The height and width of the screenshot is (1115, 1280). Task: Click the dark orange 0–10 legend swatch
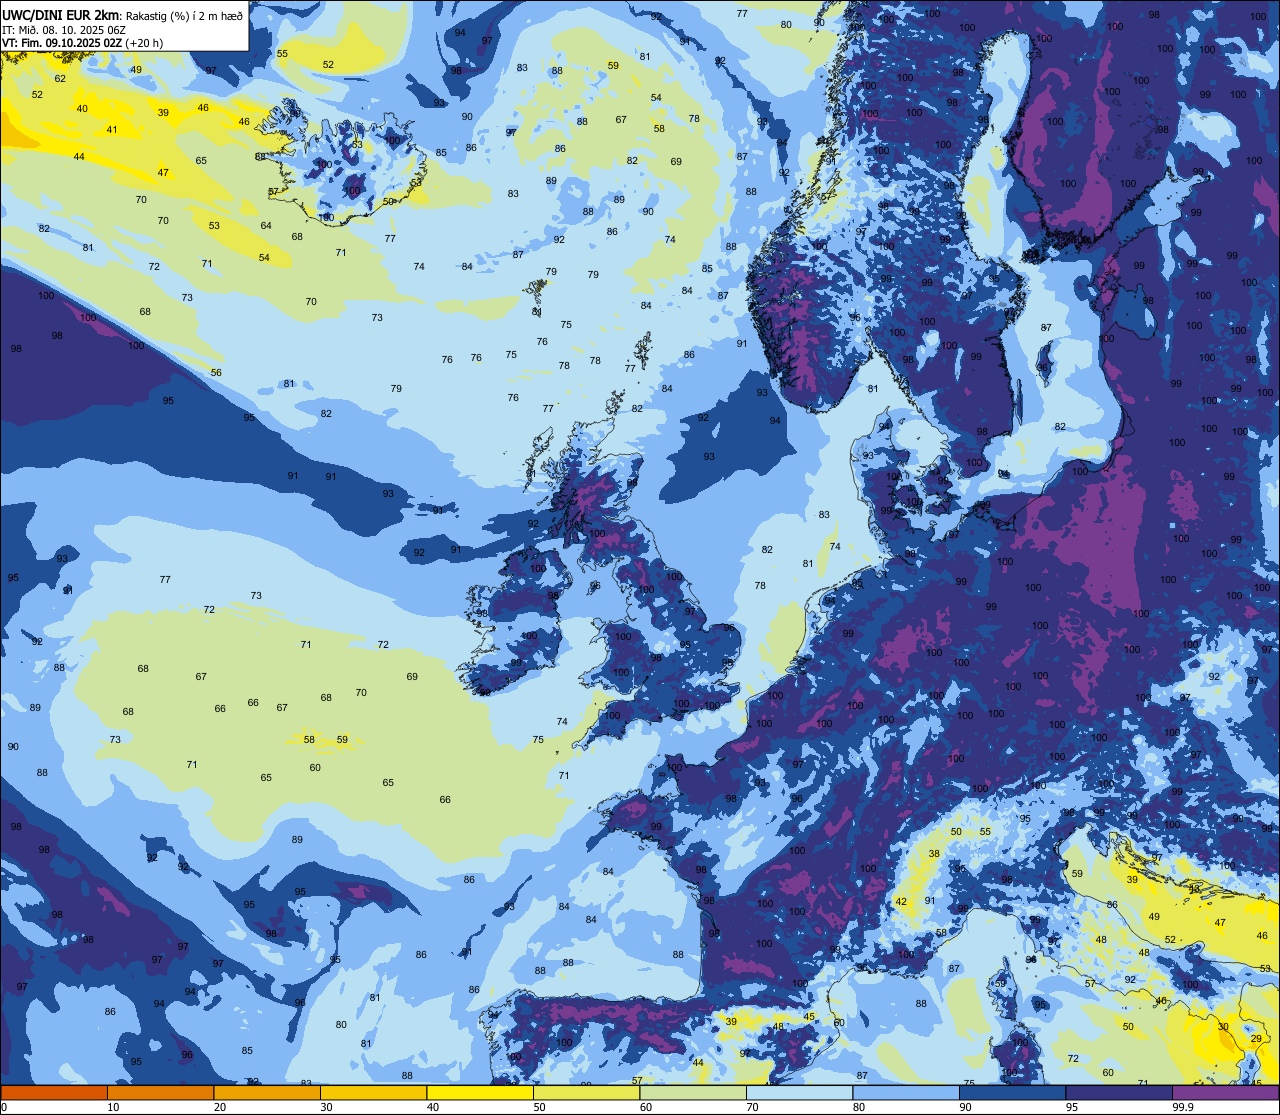coord(54,1093)
